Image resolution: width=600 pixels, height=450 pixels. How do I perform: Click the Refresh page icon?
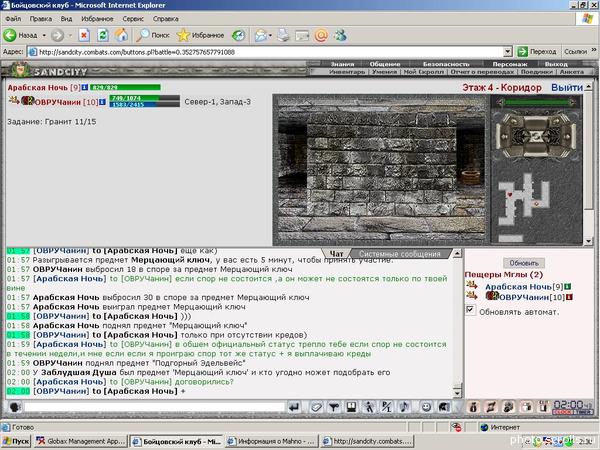103,35
